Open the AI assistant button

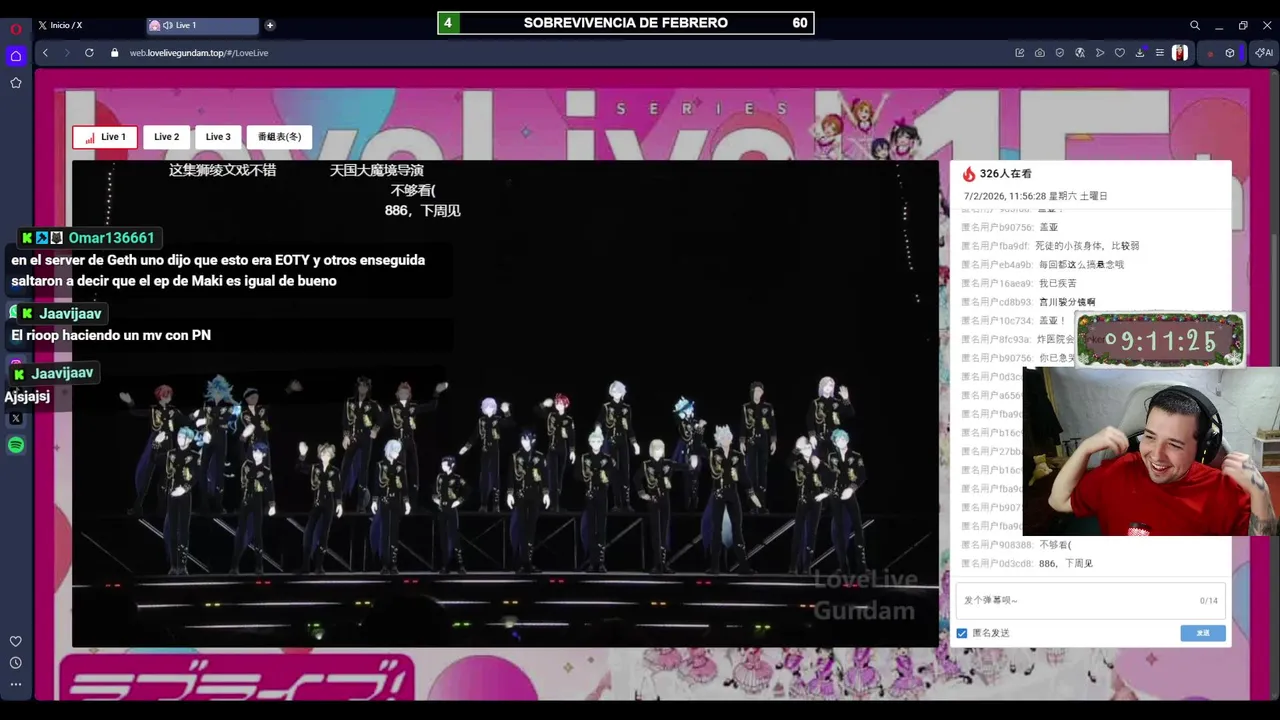tap(1263, 53)
